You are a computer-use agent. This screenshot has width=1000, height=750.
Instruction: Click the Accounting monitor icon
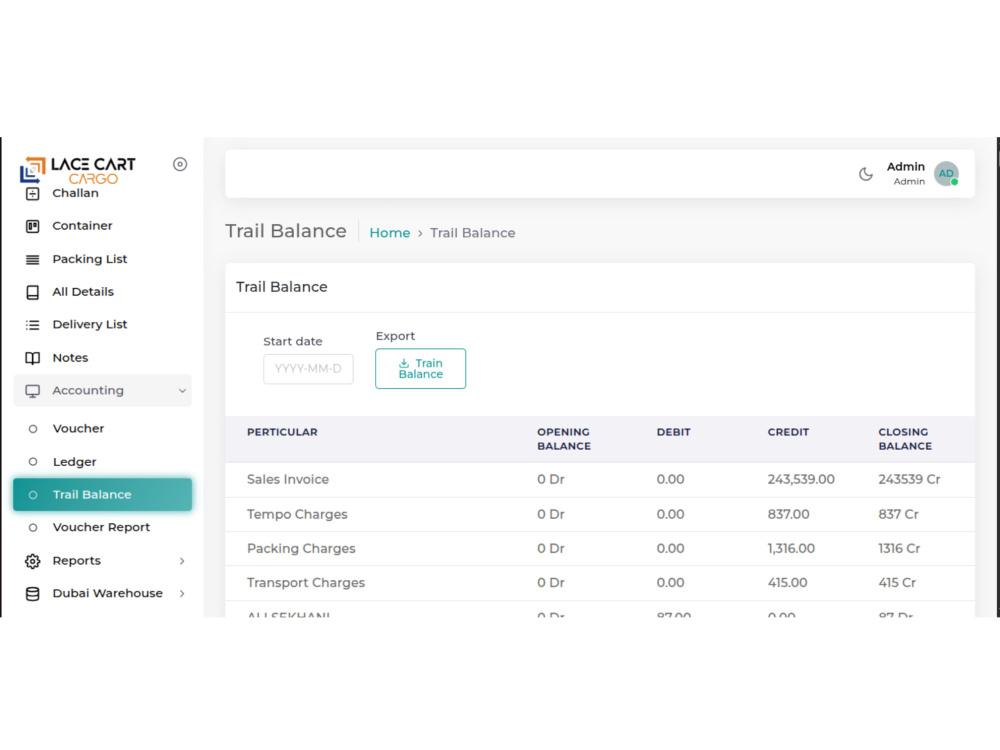pos(33,391)
